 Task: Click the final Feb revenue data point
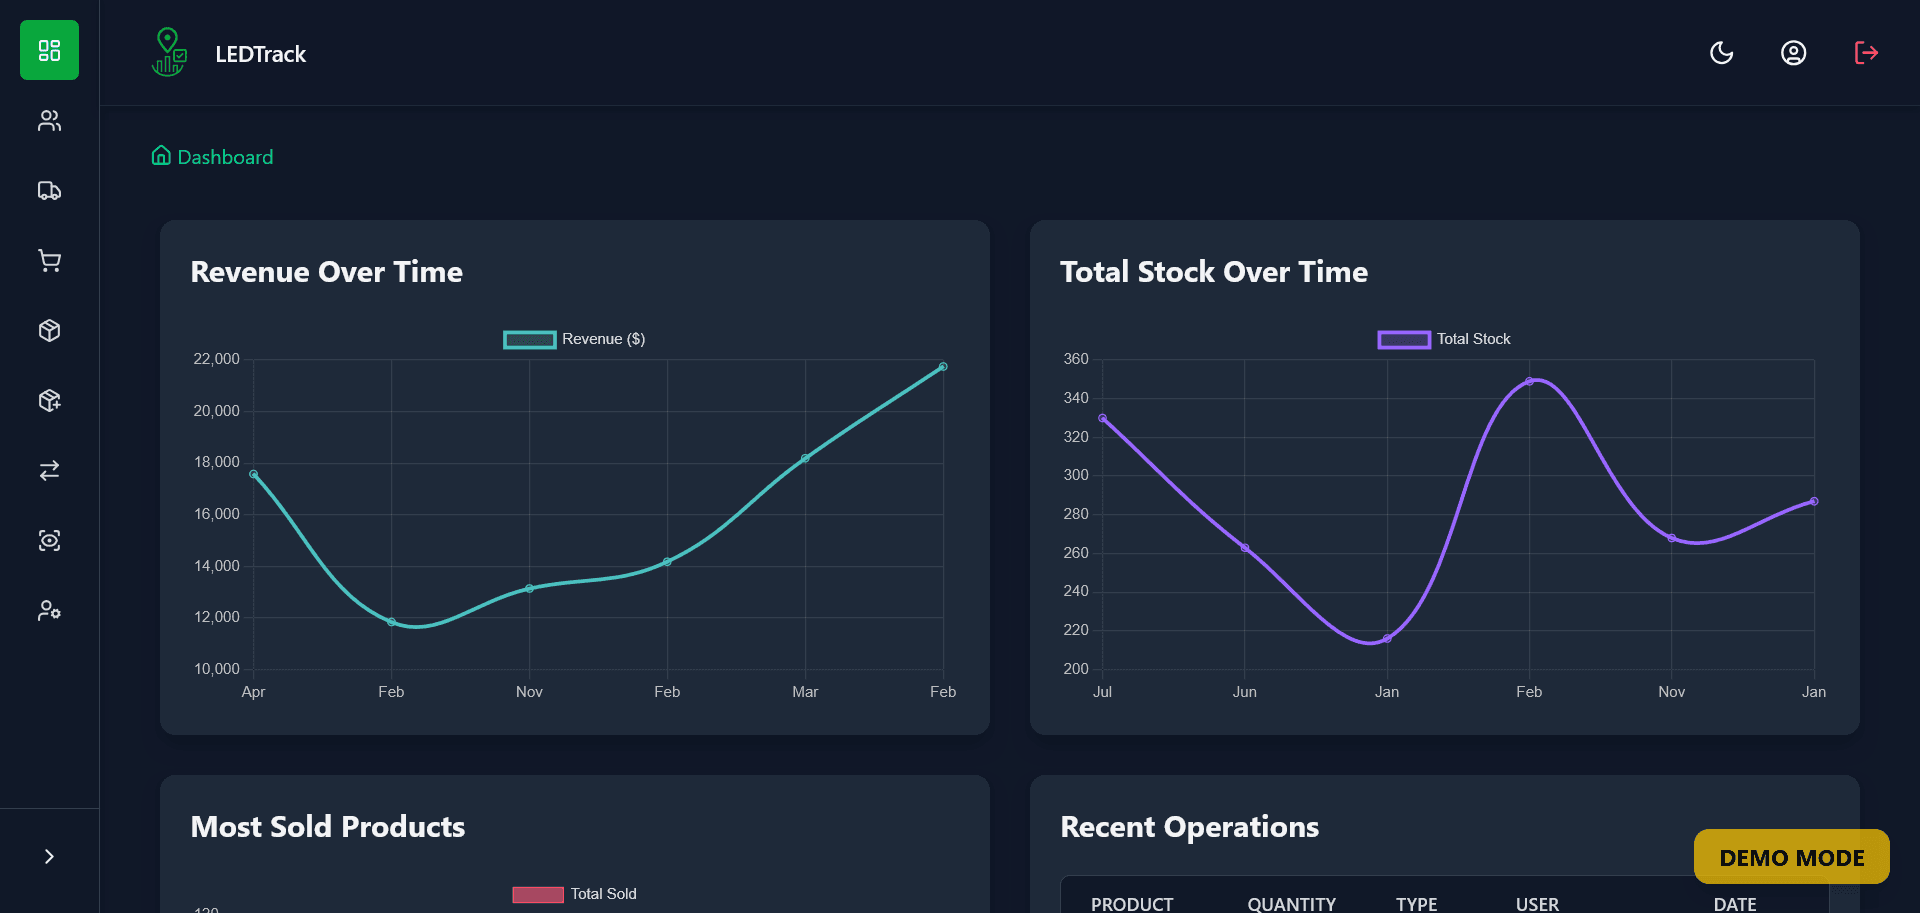click(x=943, y=367)
